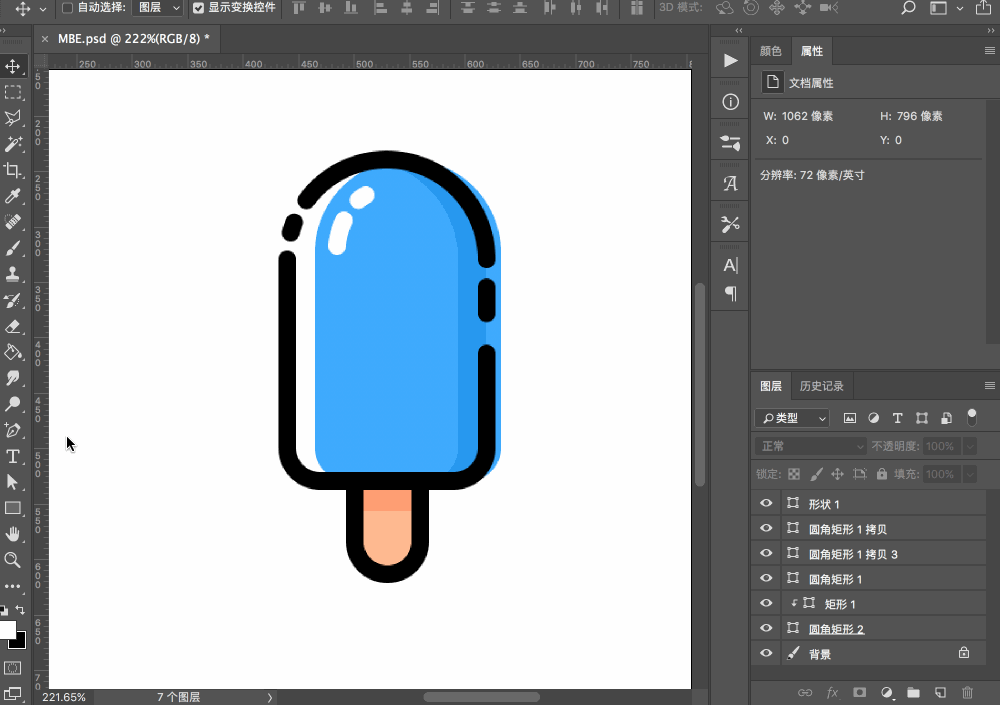1000x705 pixels.
Task: Hide the 形状 1 layer
Action: [766, 503]
